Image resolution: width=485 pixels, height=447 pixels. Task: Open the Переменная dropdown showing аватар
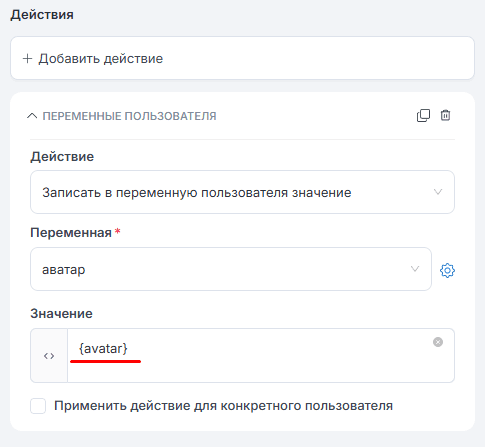click(231, 269)
